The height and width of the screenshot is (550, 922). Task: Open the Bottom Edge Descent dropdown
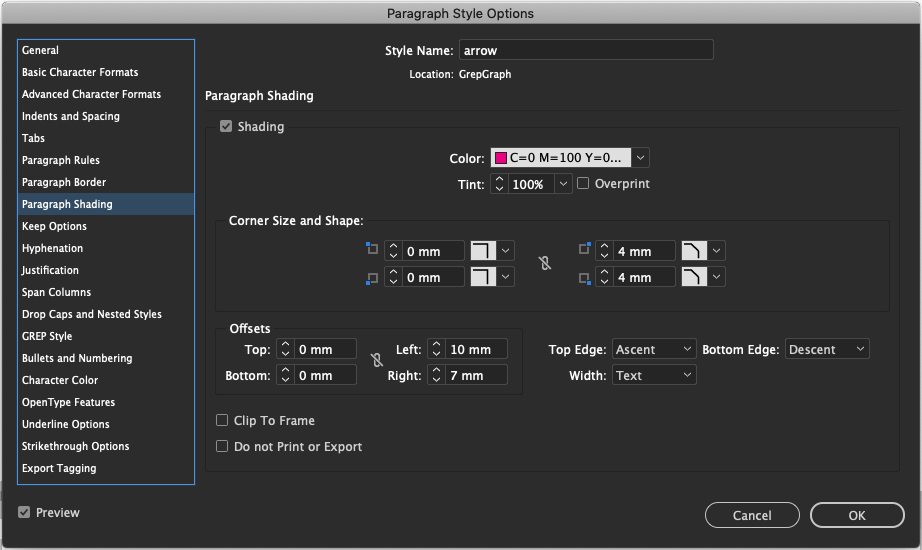(x=827, y=349)
